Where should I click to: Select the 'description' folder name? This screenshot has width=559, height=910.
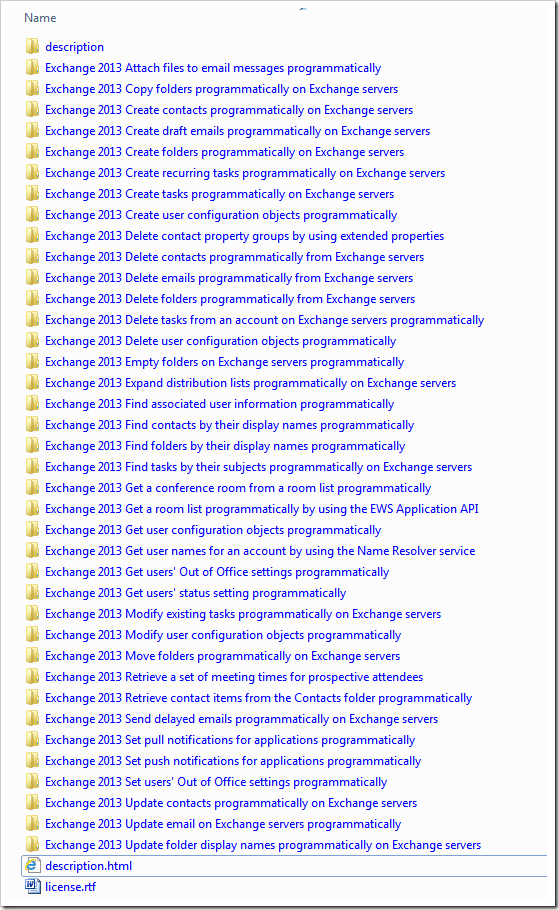[x=74, y=47]
